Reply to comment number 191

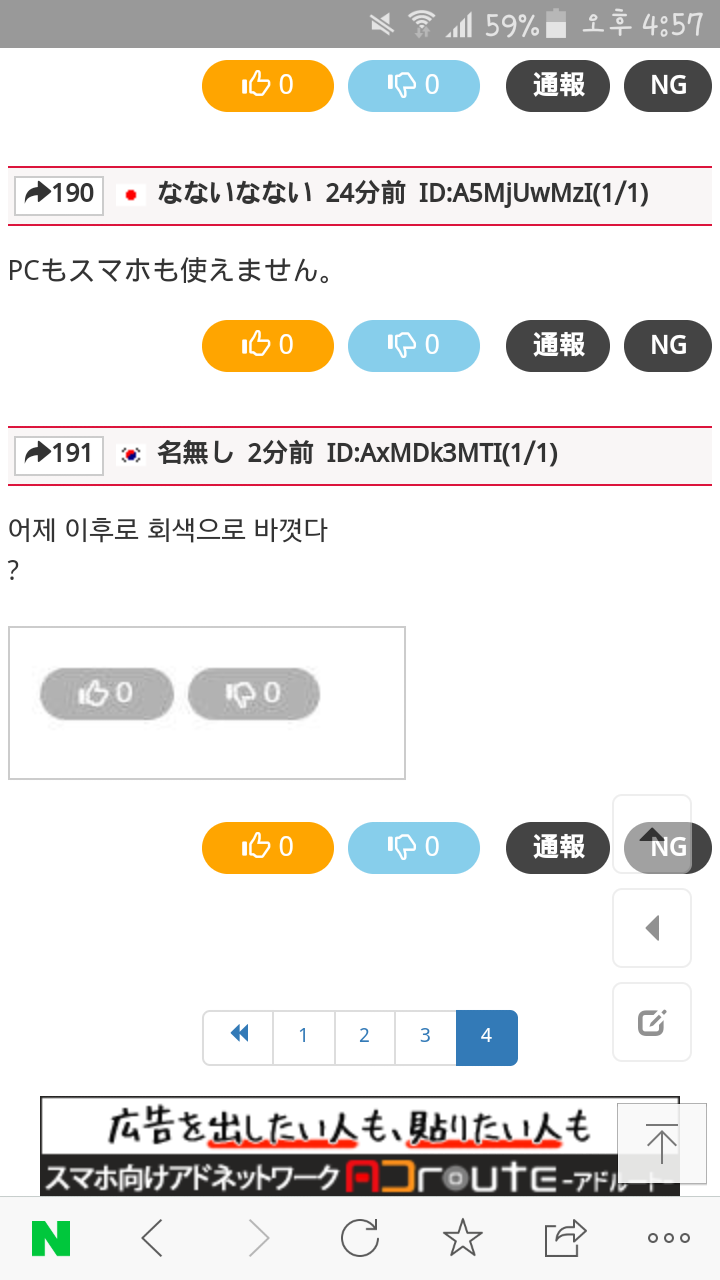59,454
